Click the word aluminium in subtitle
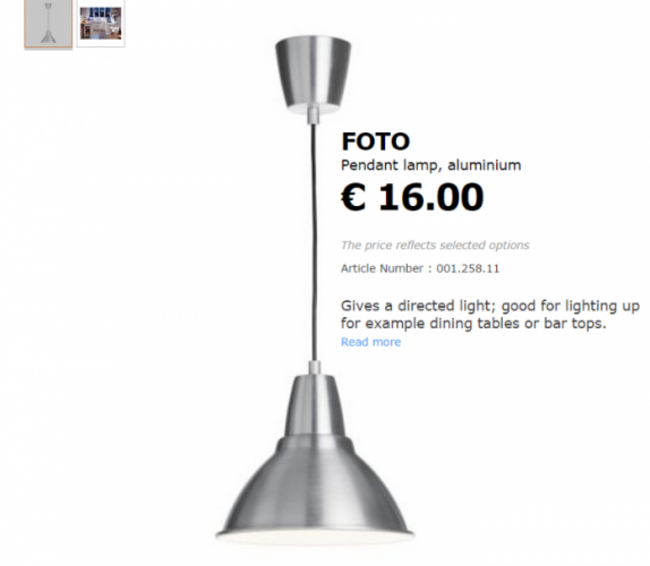 (x=484, y=165)
